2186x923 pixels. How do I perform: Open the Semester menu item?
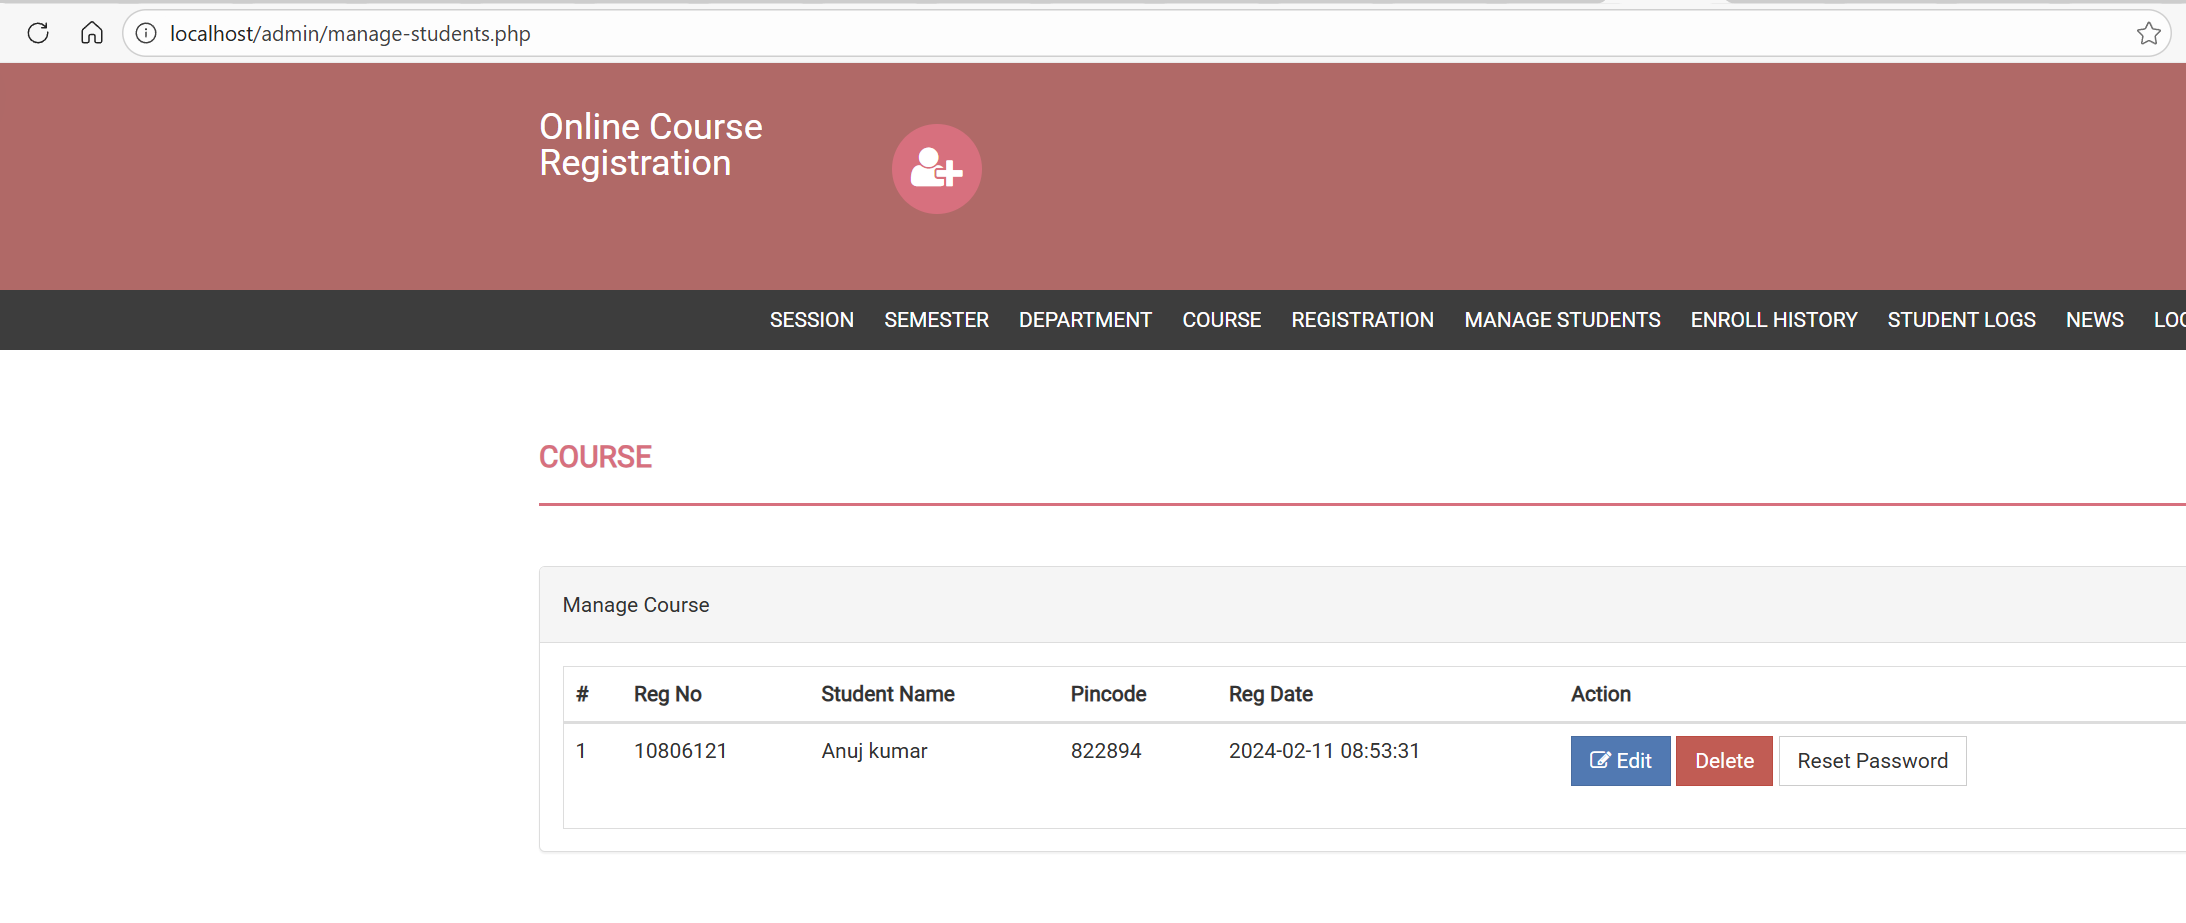[936, 320]
